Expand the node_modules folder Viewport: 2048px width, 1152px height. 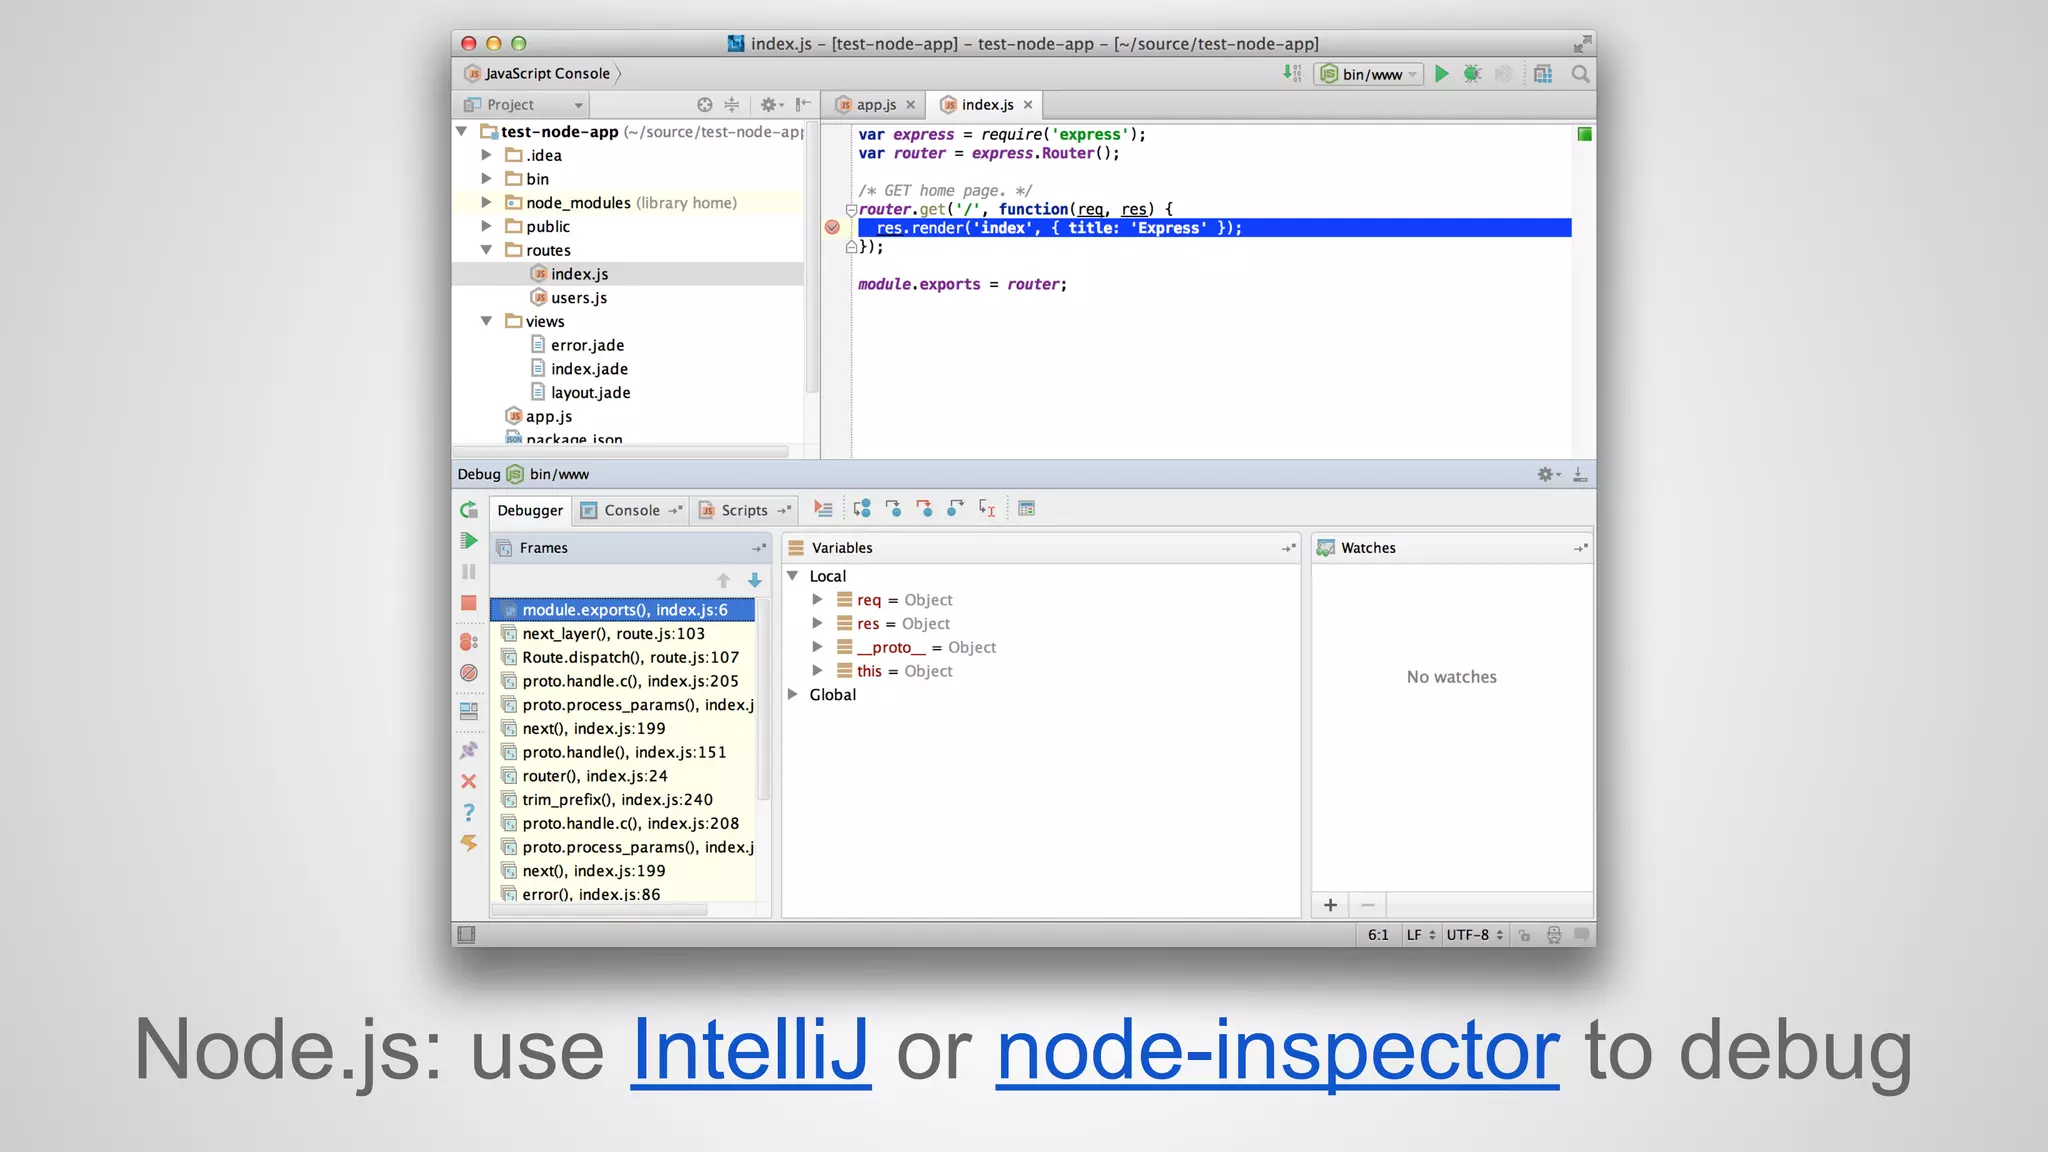coord(486,203)
